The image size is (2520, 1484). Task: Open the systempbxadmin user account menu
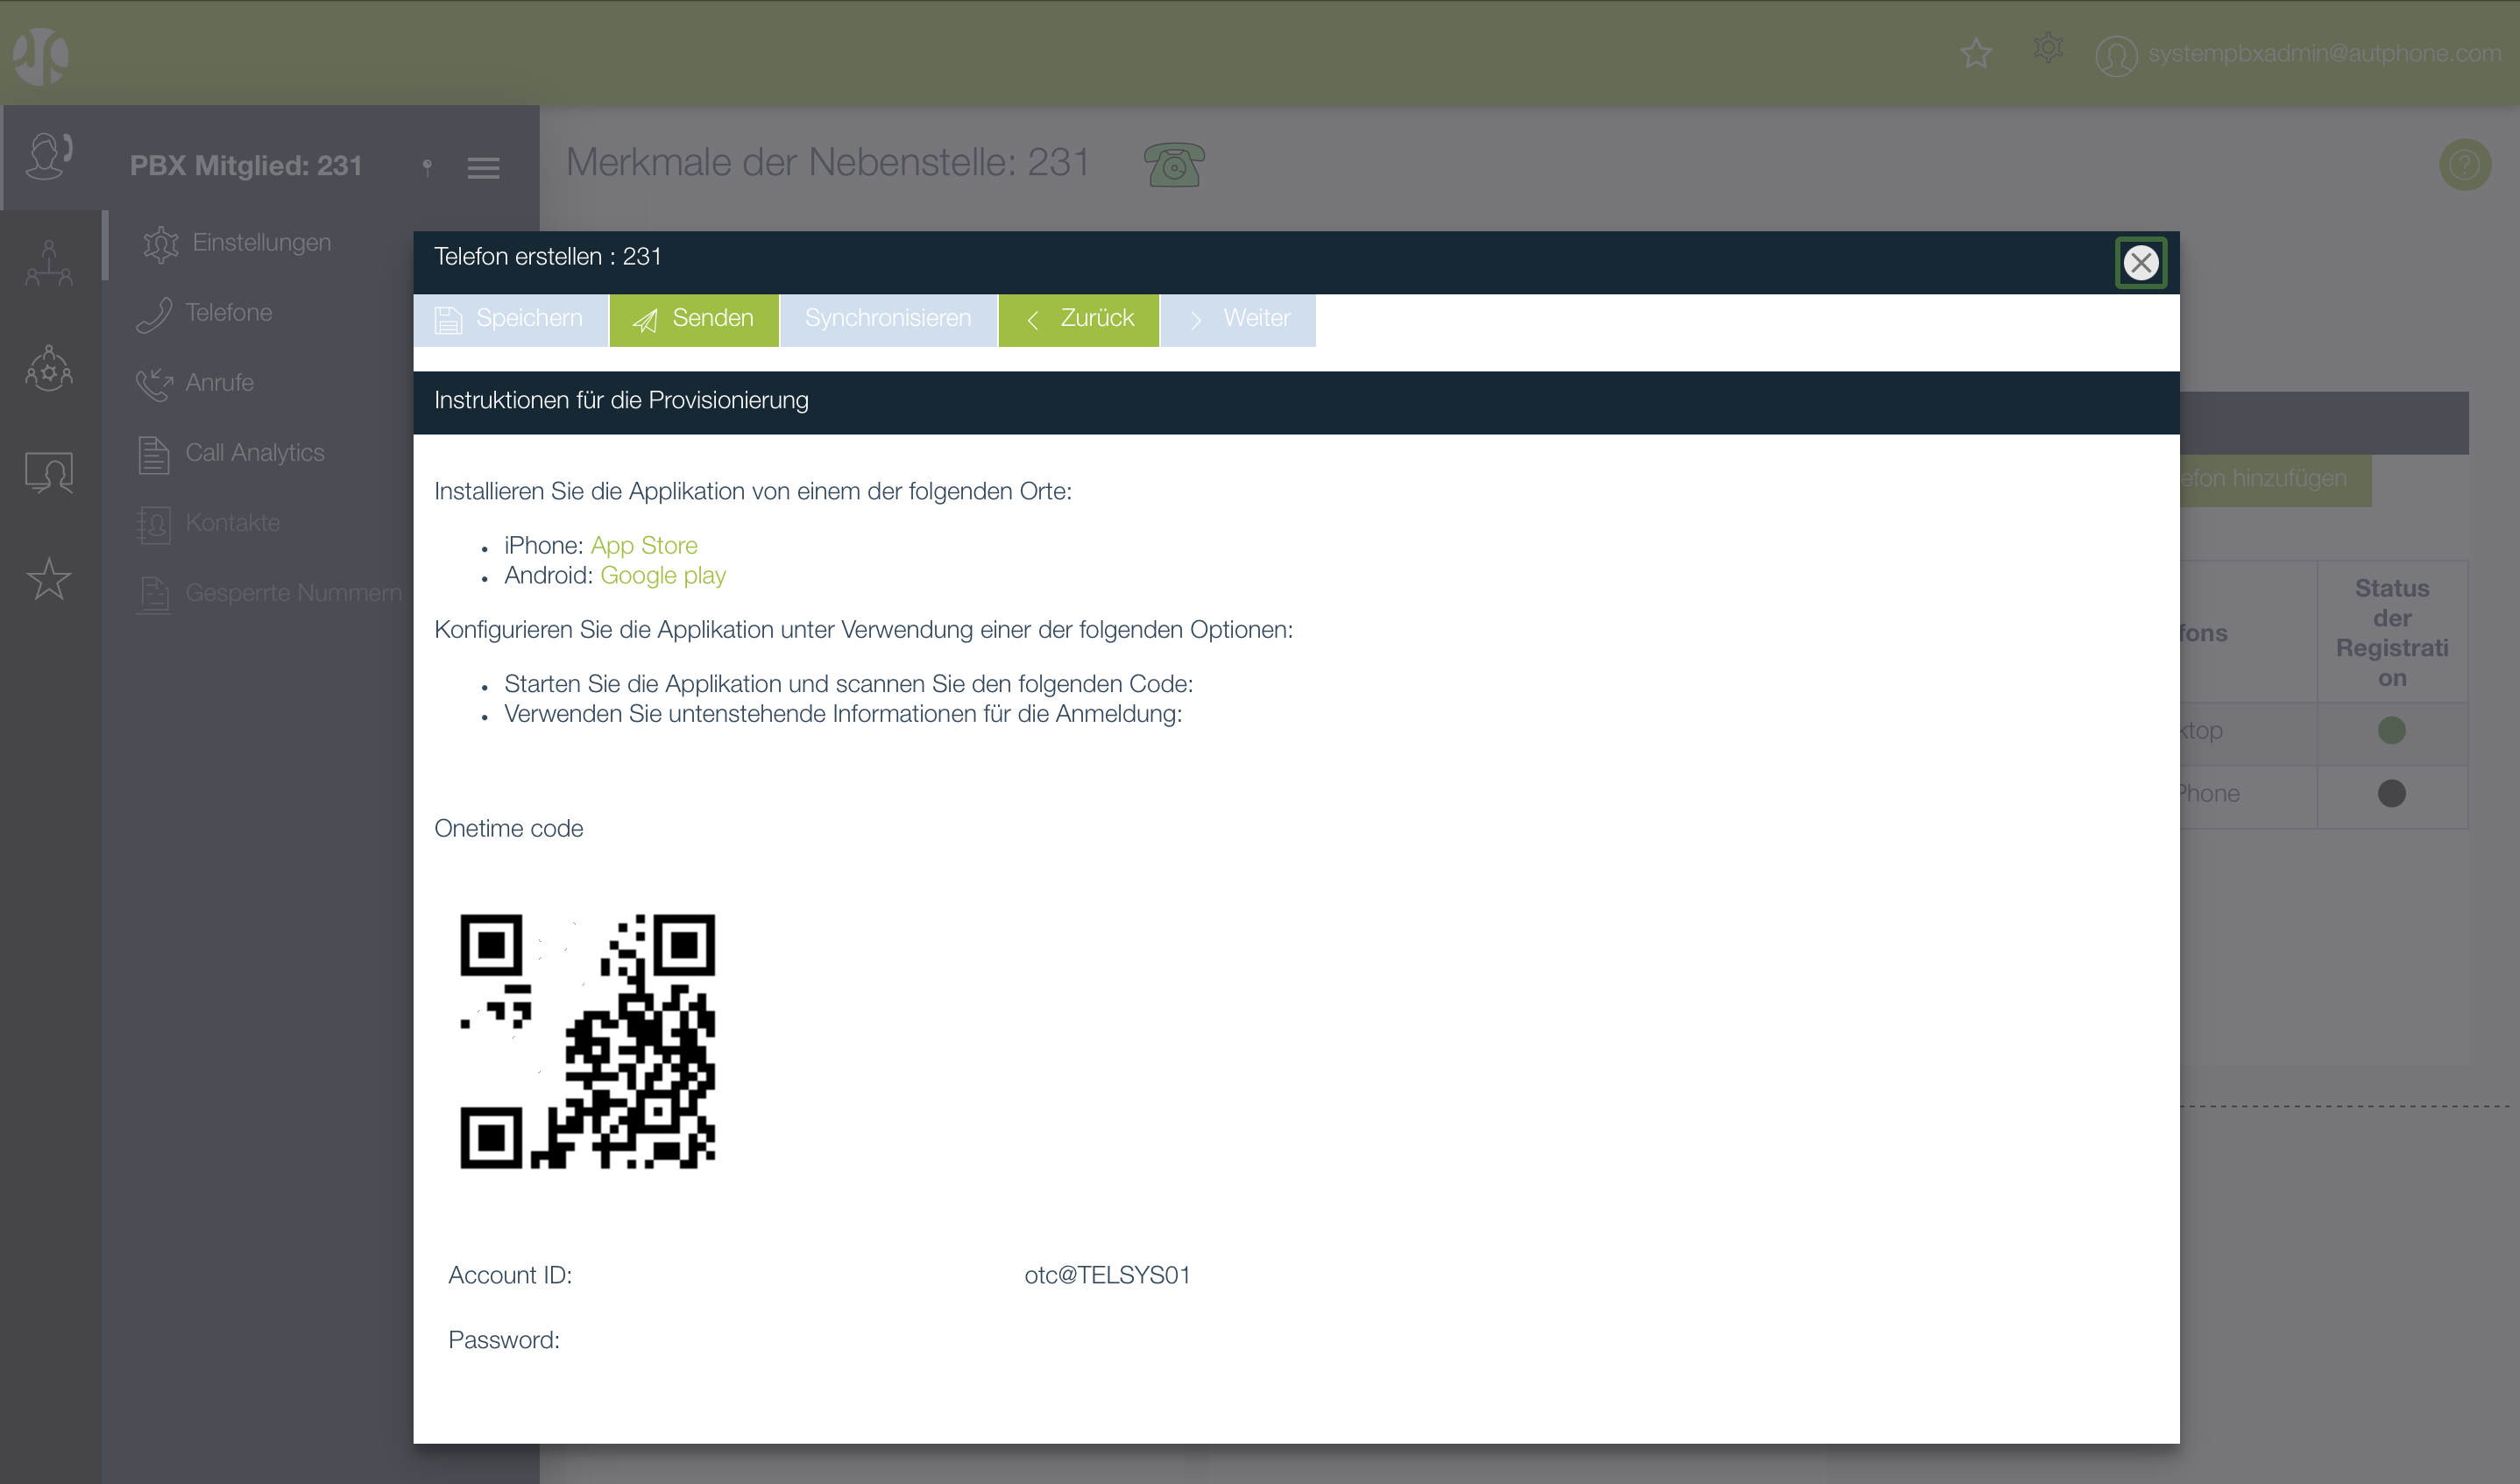click(x=2297, y=54)
